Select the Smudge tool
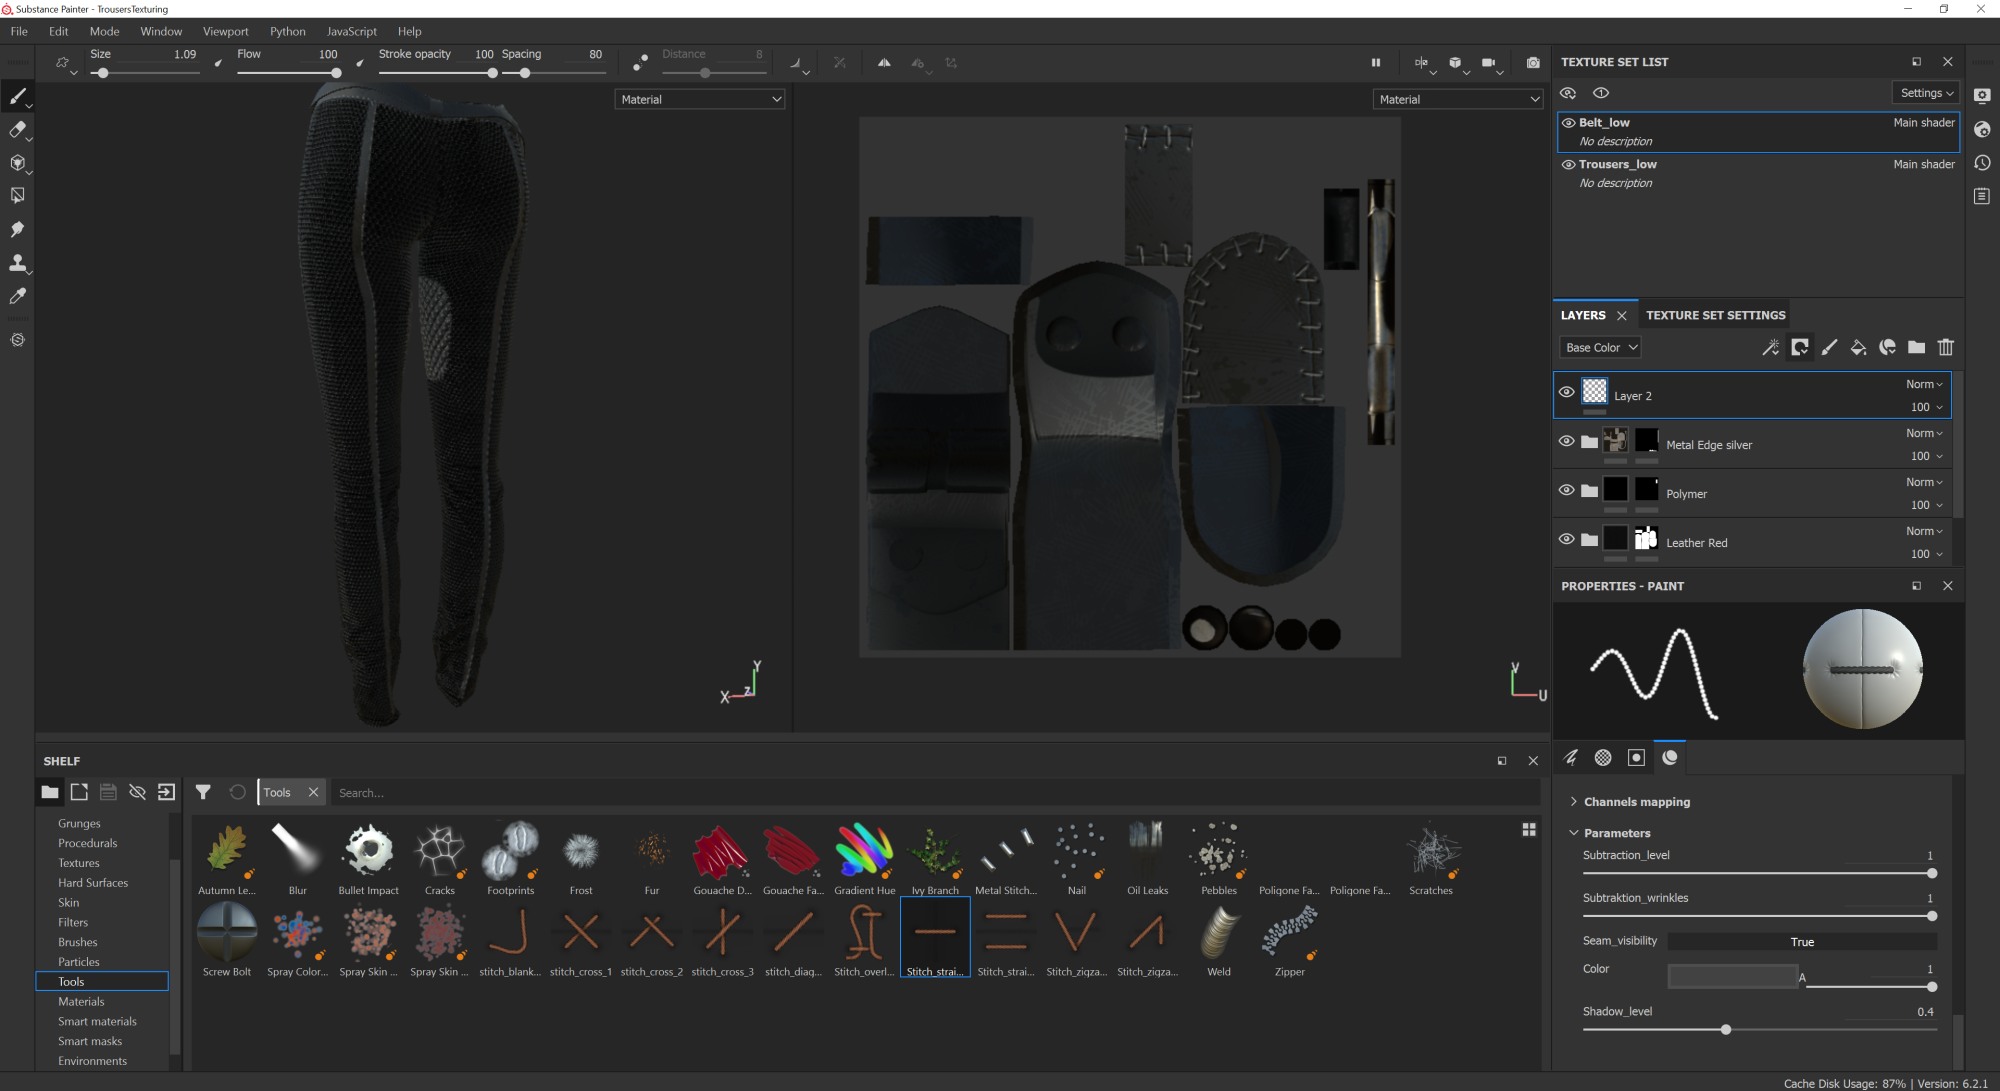The width and height of the screenshot is (2000, 1091). 17,229
